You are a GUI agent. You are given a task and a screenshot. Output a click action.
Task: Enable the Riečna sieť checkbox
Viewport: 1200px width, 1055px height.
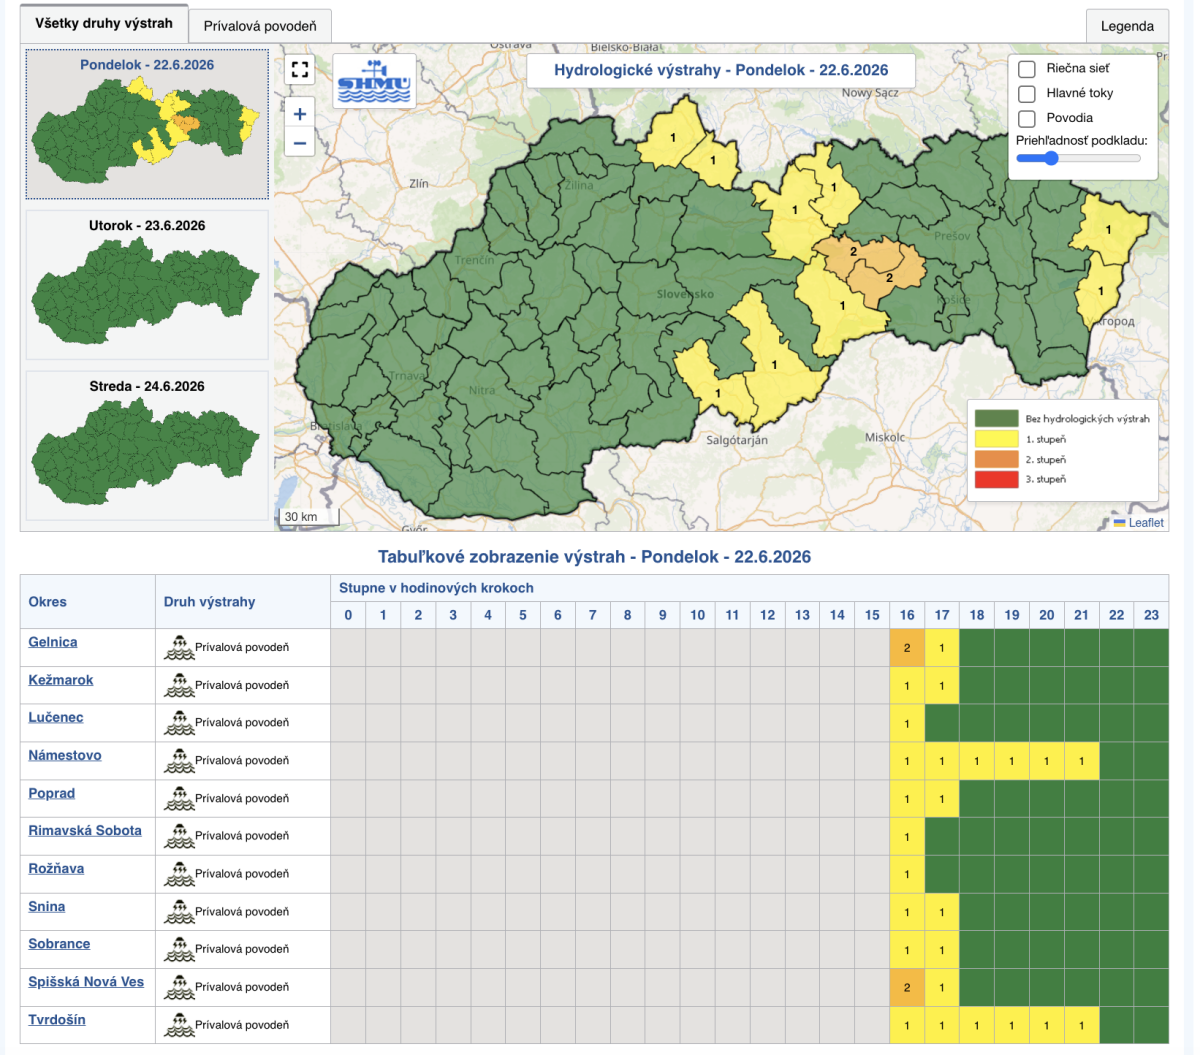pos(1026,69)
